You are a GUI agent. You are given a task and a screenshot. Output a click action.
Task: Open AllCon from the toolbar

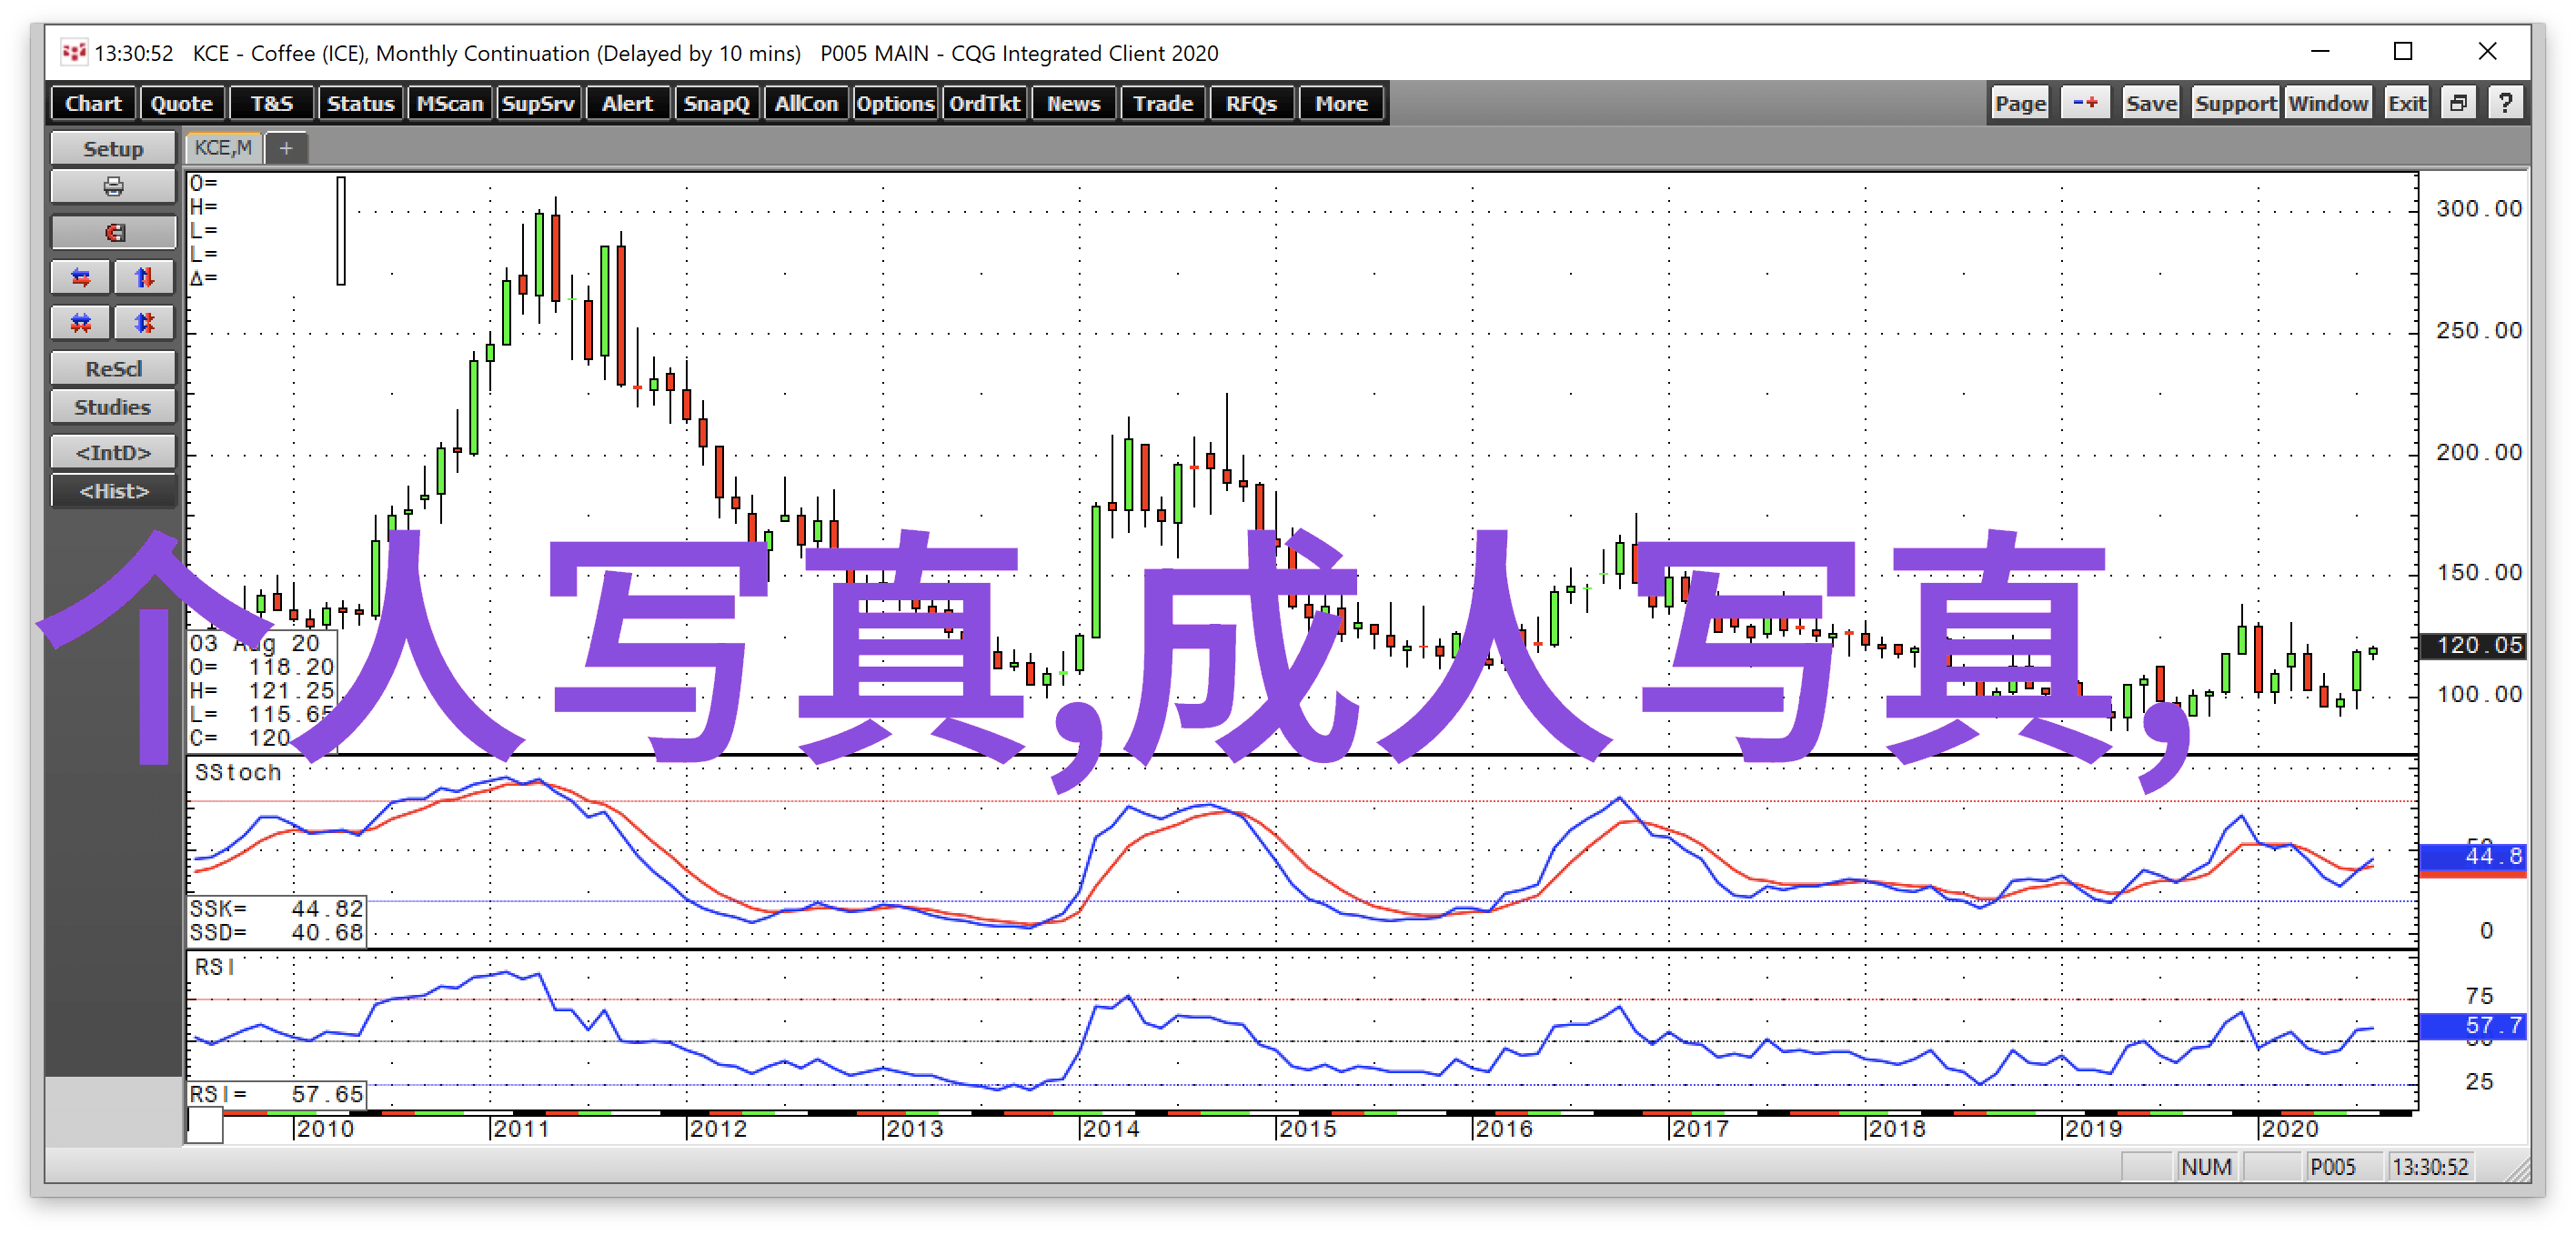[805, 103]
